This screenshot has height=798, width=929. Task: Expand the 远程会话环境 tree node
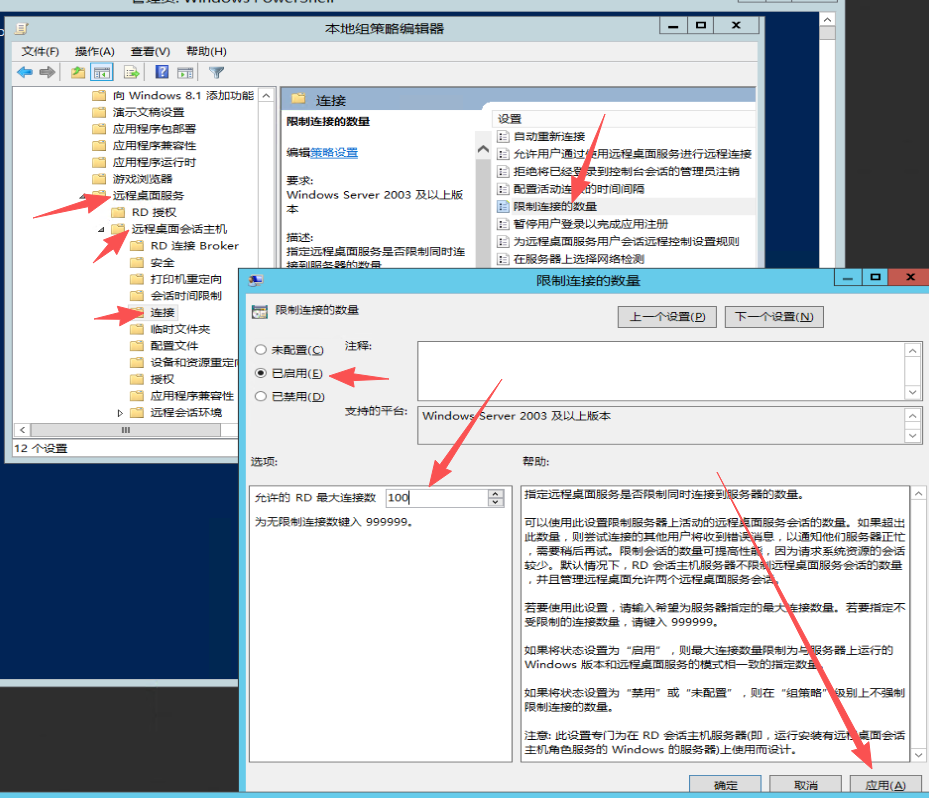(x=121, y=413)
